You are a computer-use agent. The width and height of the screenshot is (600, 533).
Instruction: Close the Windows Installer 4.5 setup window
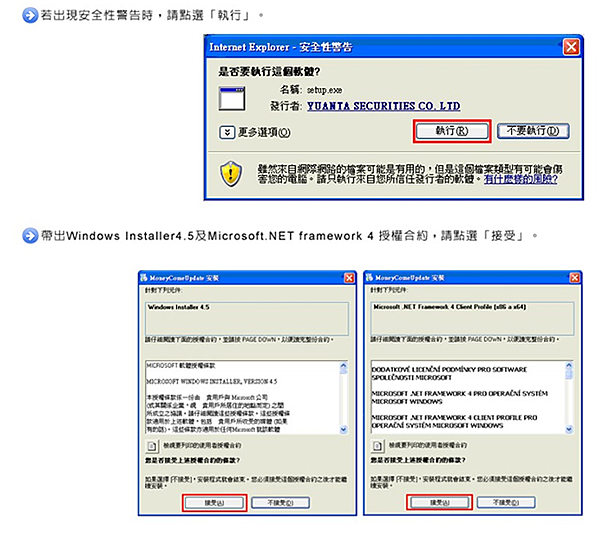point(349,278)
